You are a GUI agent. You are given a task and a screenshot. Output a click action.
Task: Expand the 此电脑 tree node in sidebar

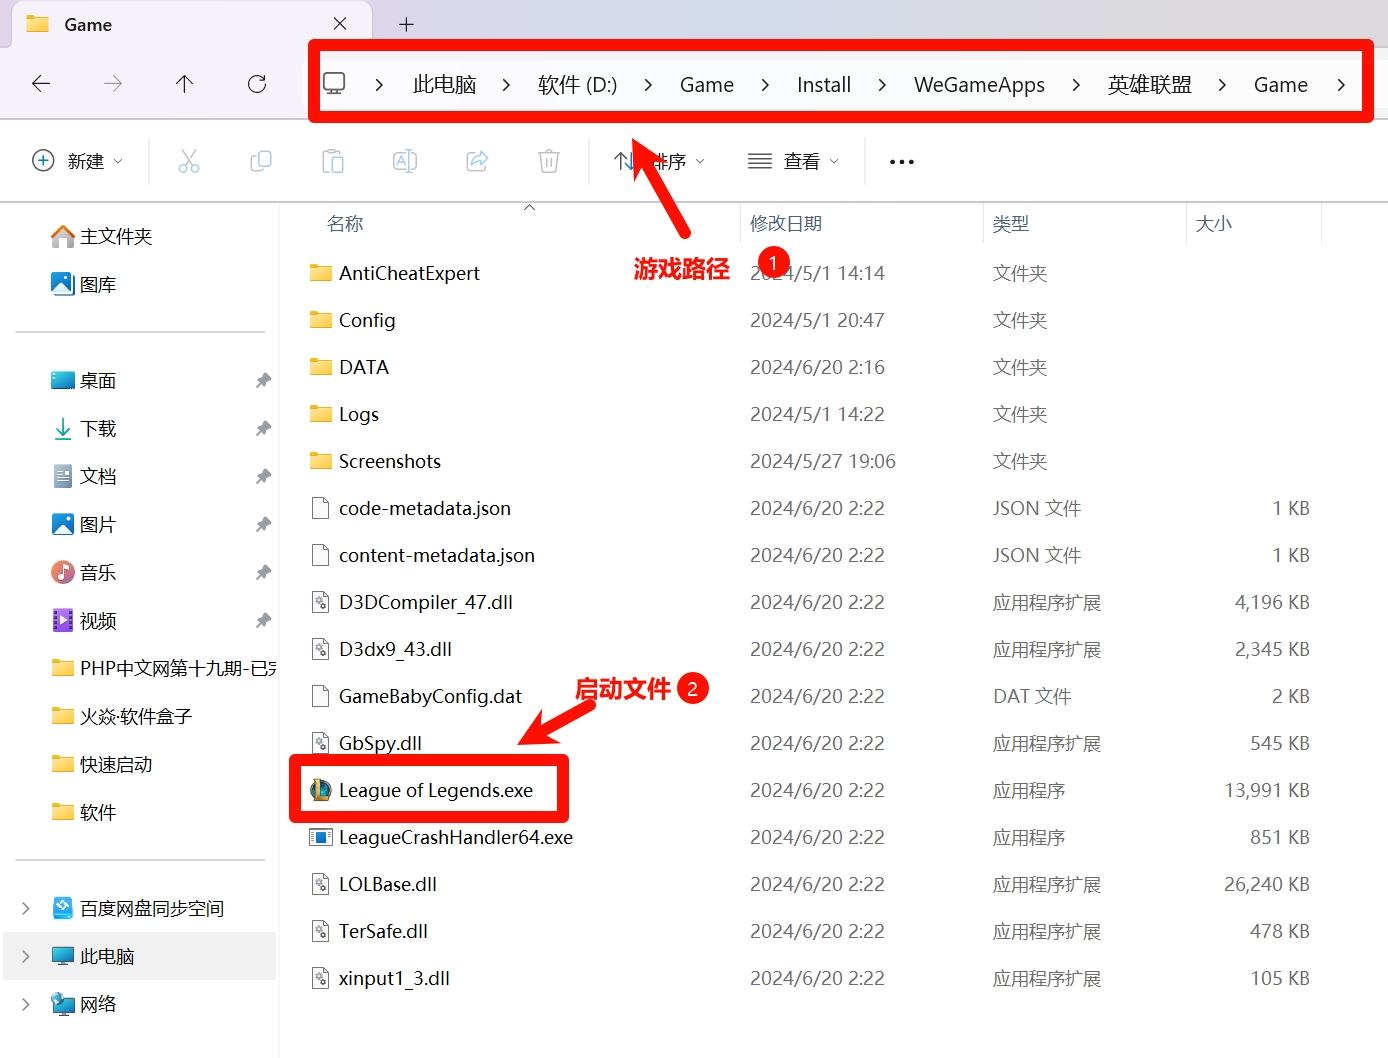tap(26, 956)
